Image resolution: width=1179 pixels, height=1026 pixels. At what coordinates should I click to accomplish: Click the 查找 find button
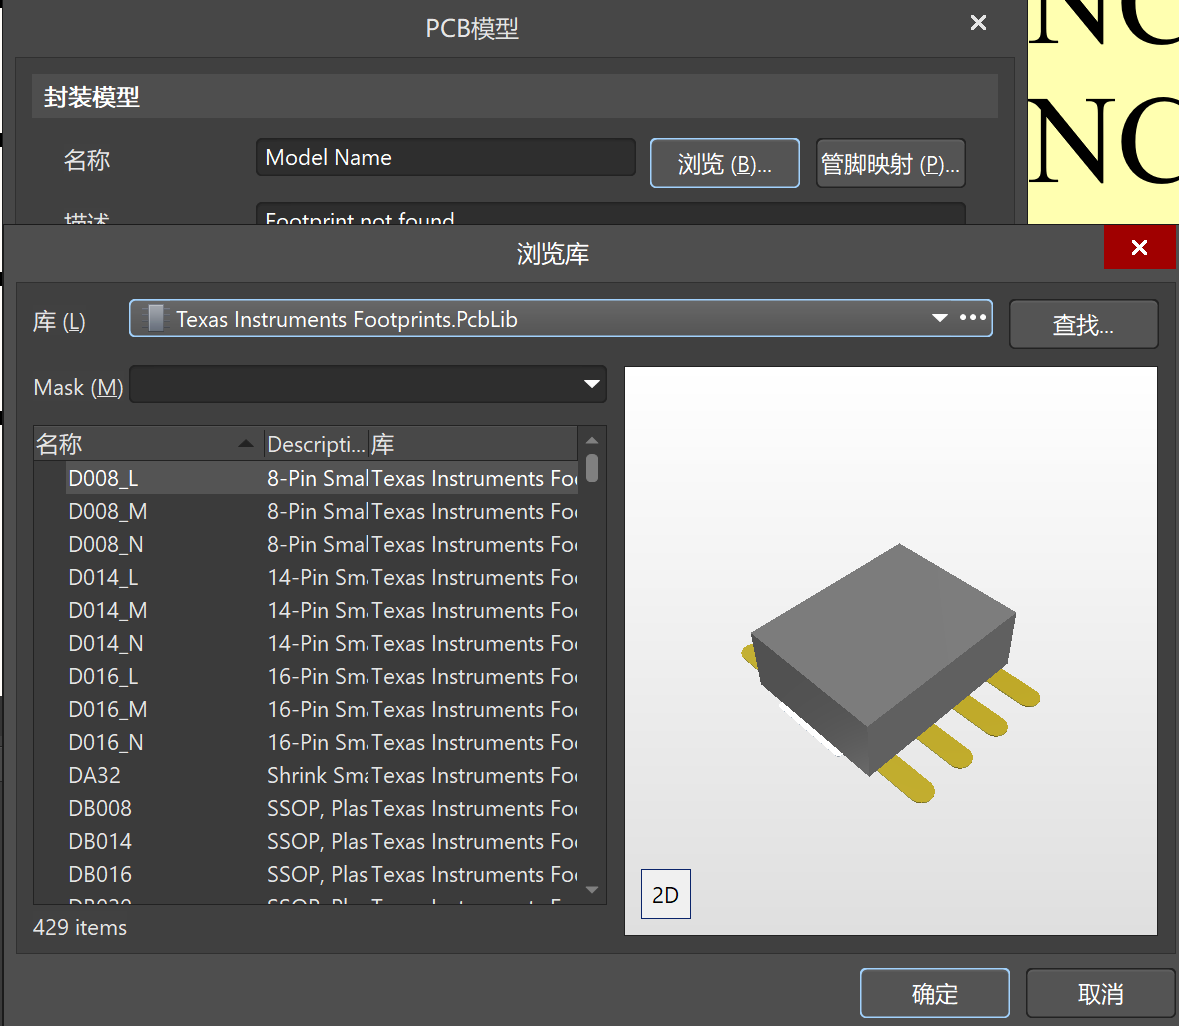[x=1083, y=325]
